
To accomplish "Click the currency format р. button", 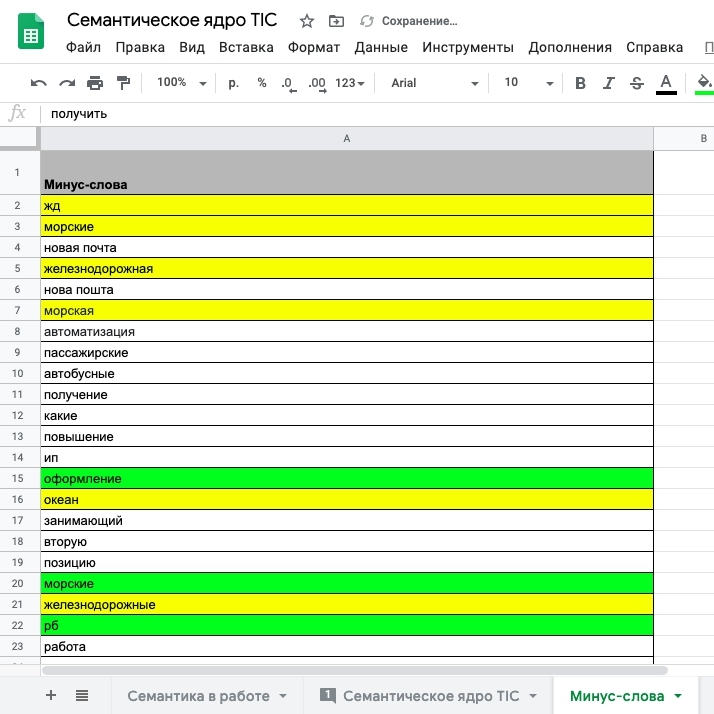I will (234, 83).
